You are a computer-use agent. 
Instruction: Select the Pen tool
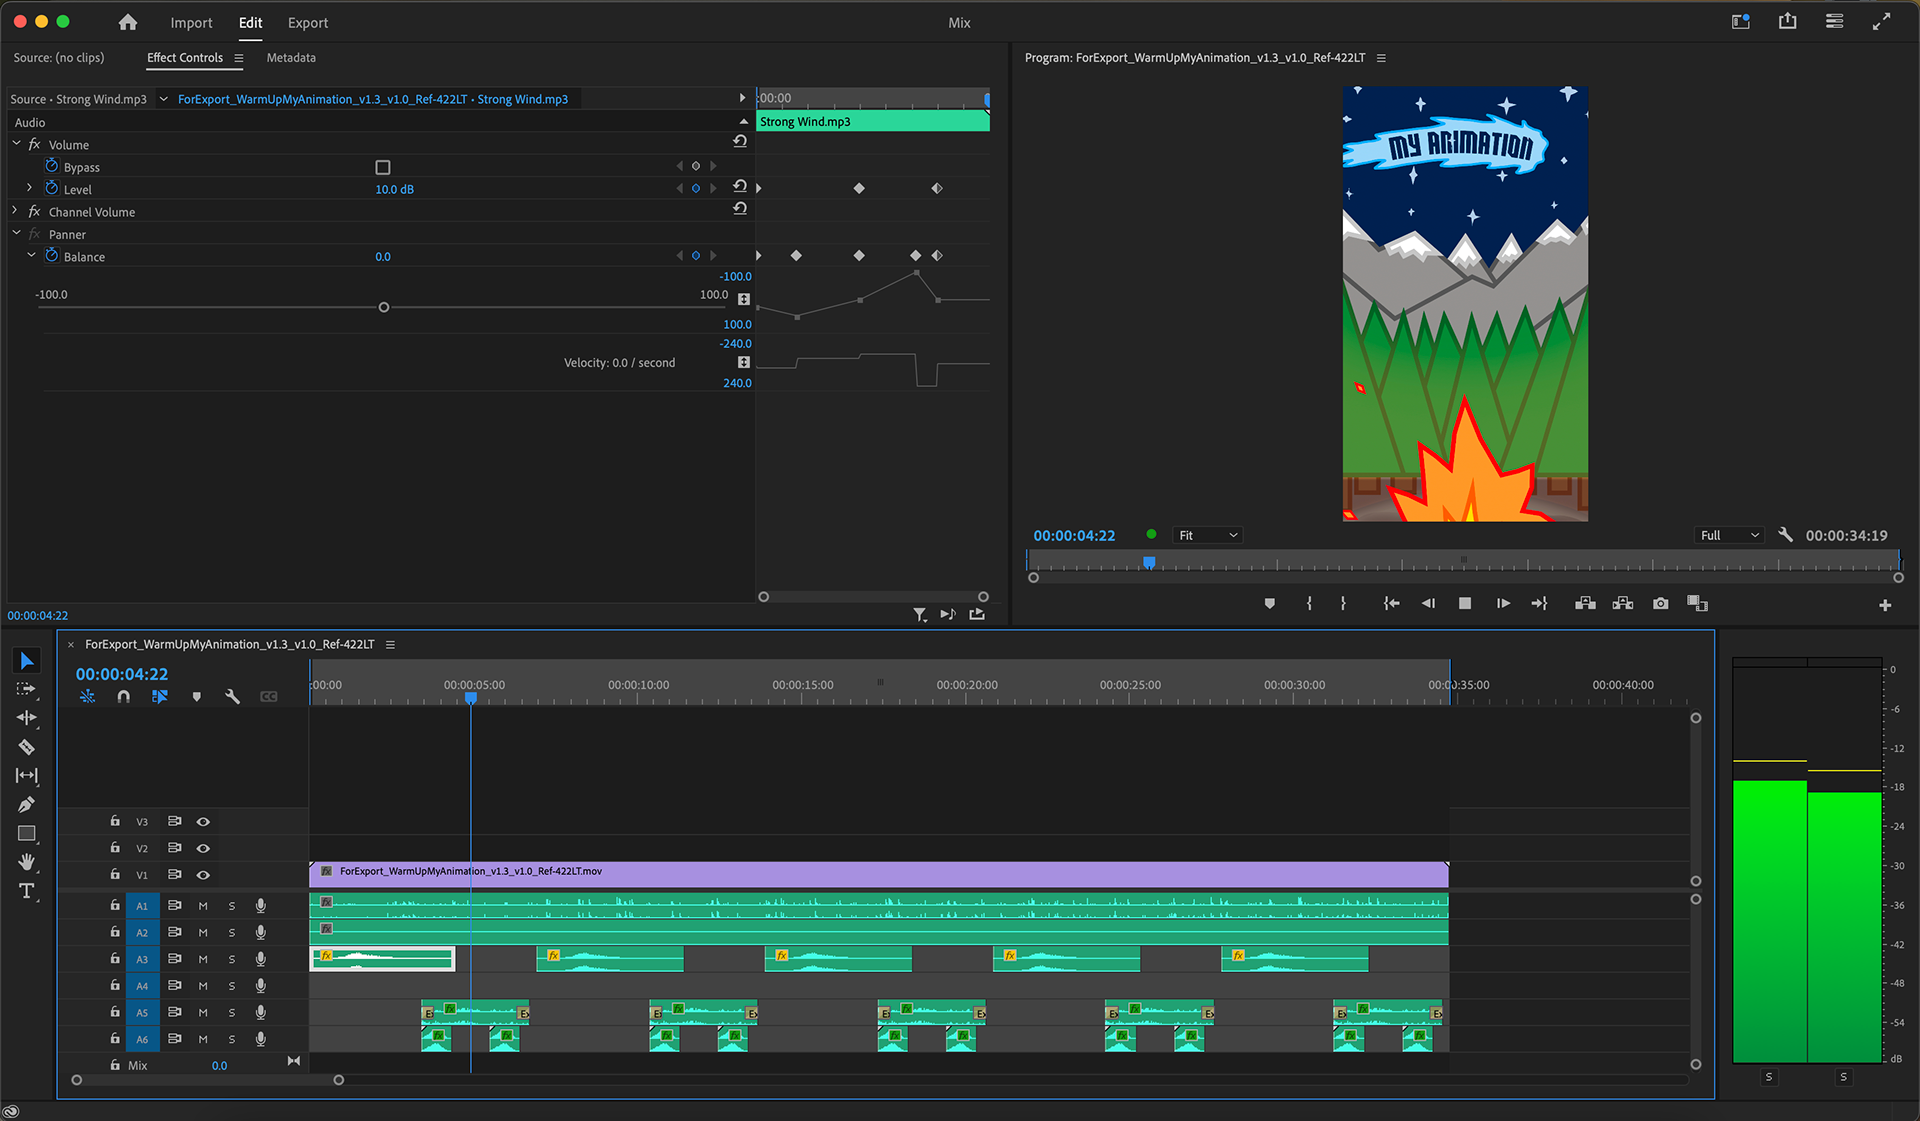coord(27,805)
